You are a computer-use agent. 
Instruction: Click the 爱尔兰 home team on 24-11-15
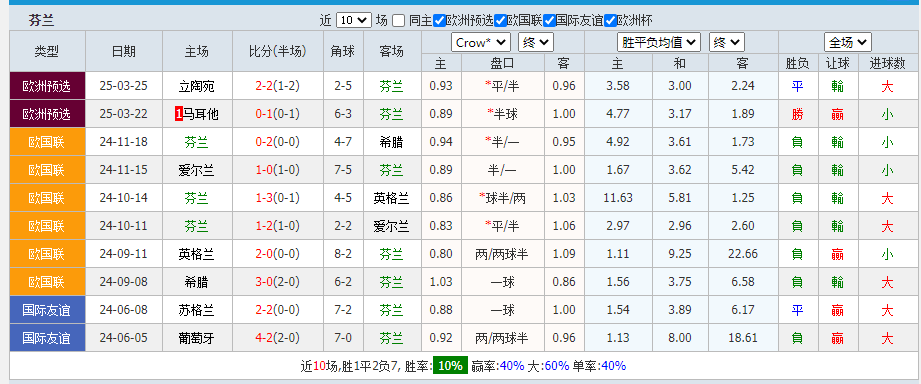[x=197, y=170]
